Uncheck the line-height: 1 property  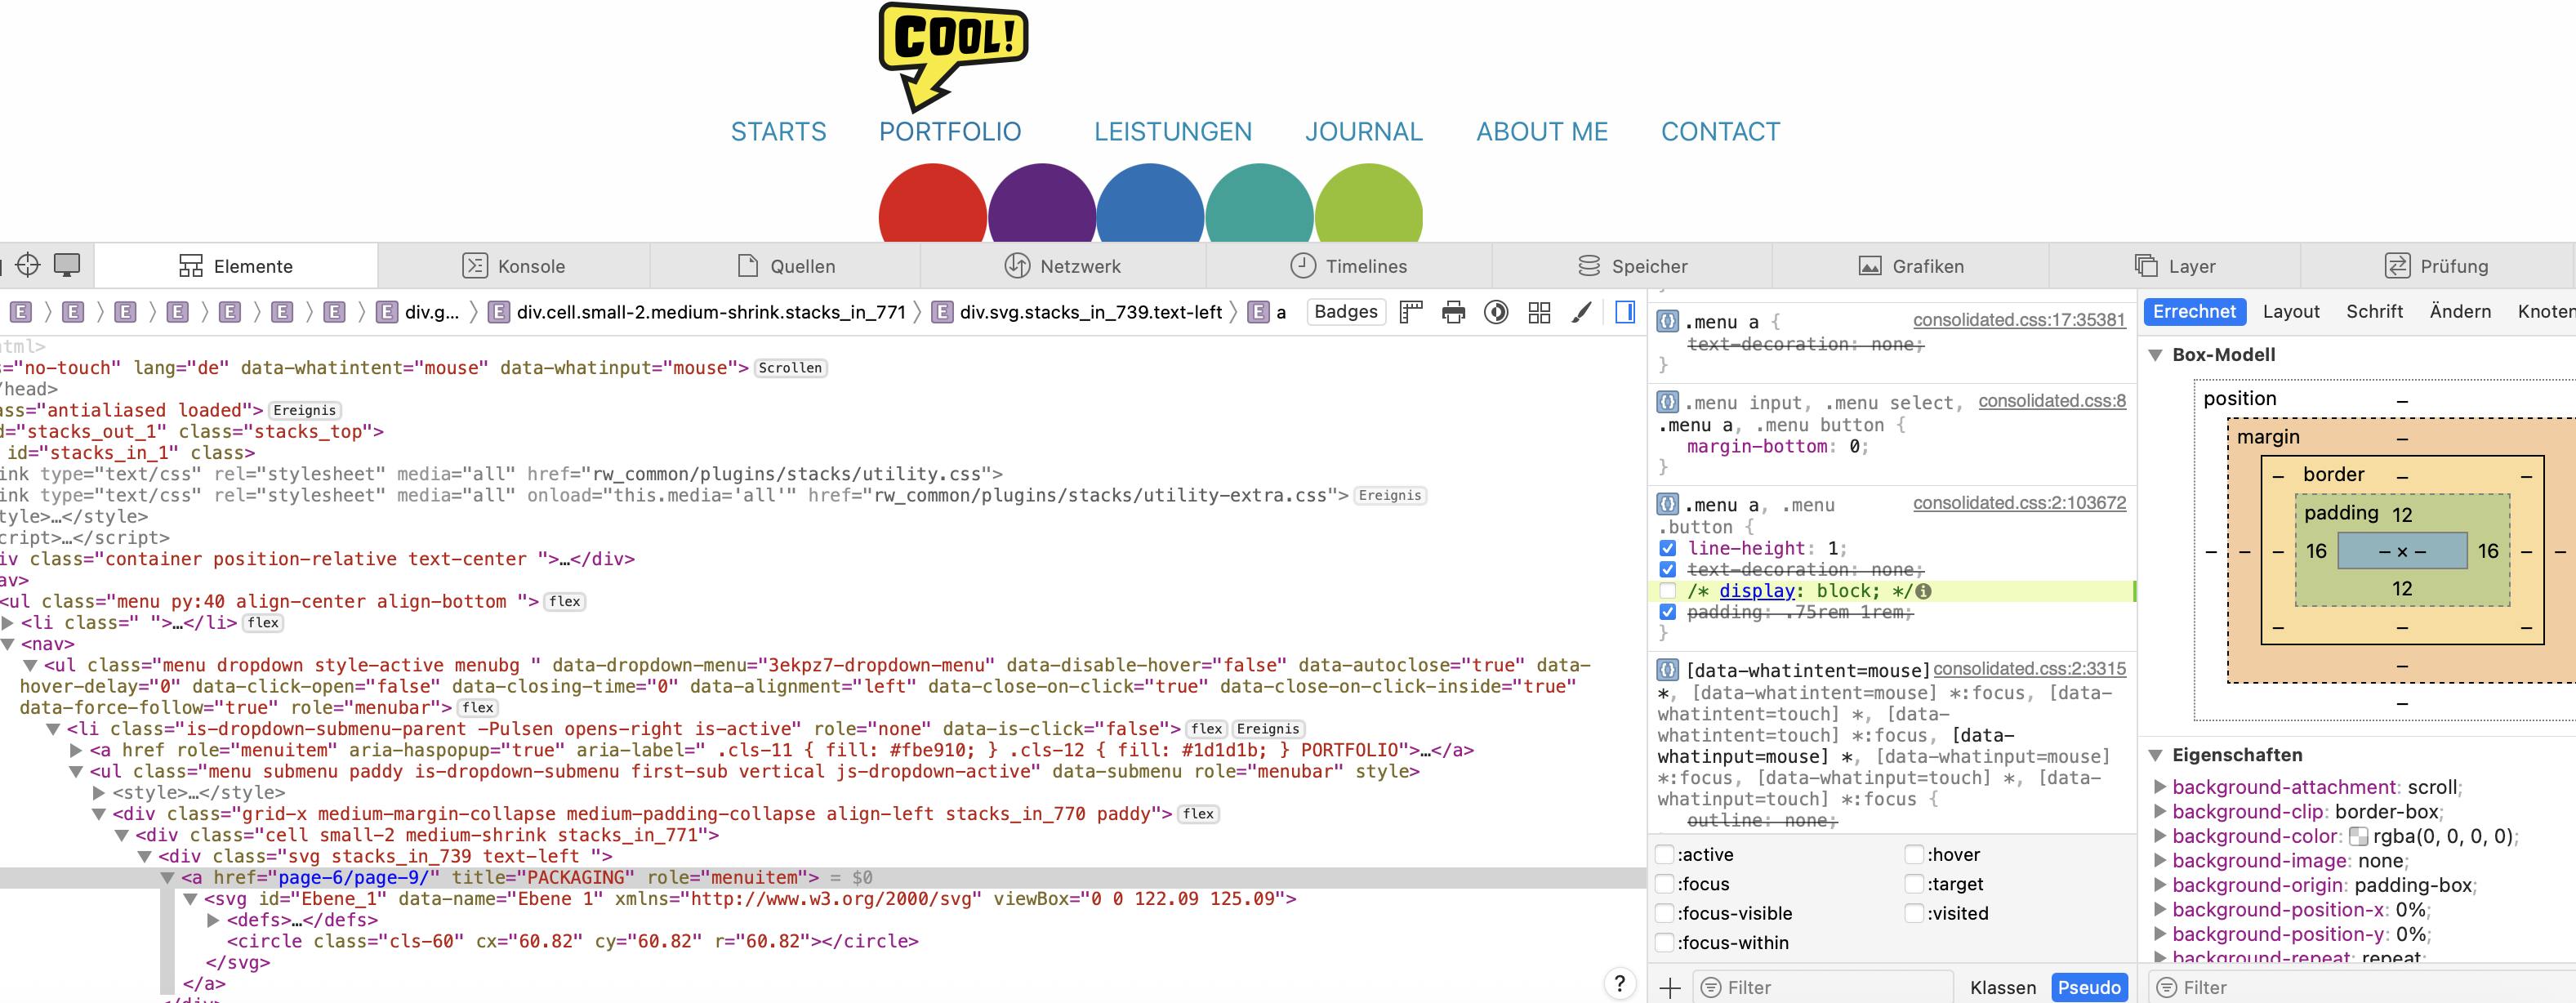click(1667, 548)
